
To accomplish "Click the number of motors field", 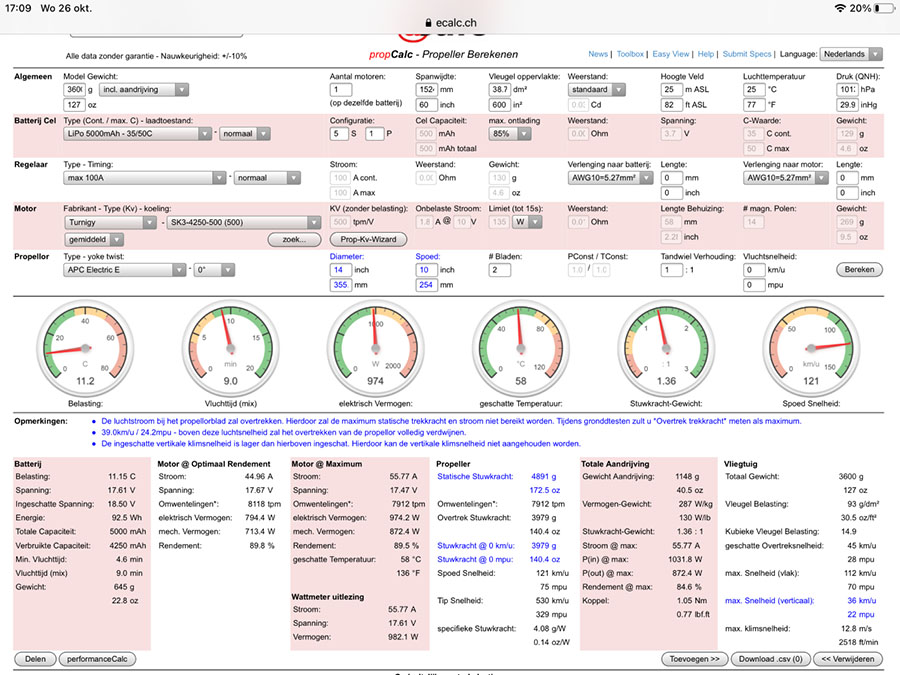I will click(341, 90).
